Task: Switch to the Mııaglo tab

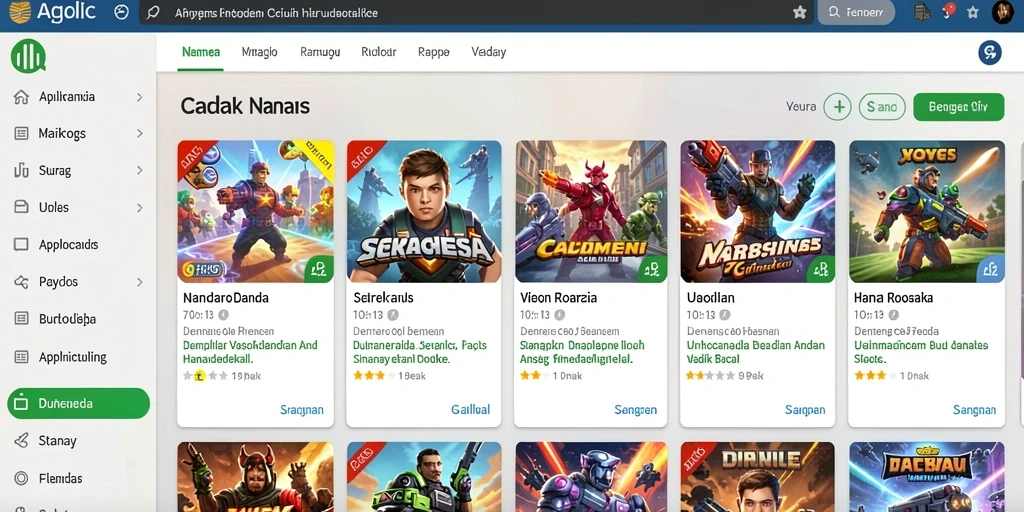Action: tap(259, 52)
